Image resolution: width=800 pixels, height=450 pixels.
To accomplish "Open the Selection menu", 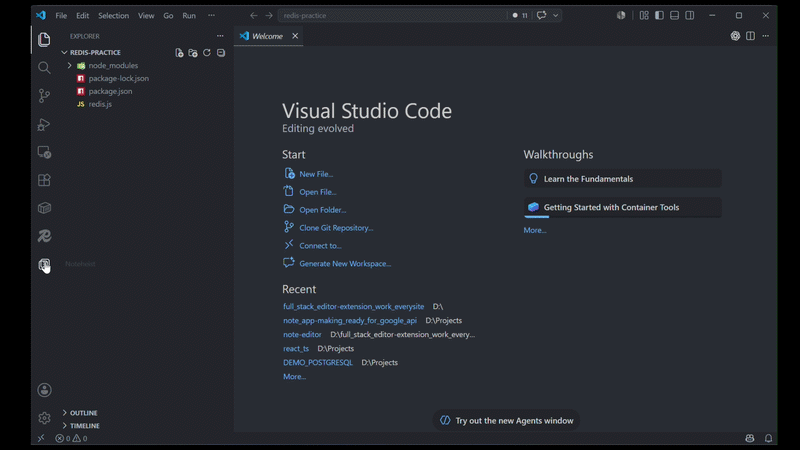I will coord(113,15).
